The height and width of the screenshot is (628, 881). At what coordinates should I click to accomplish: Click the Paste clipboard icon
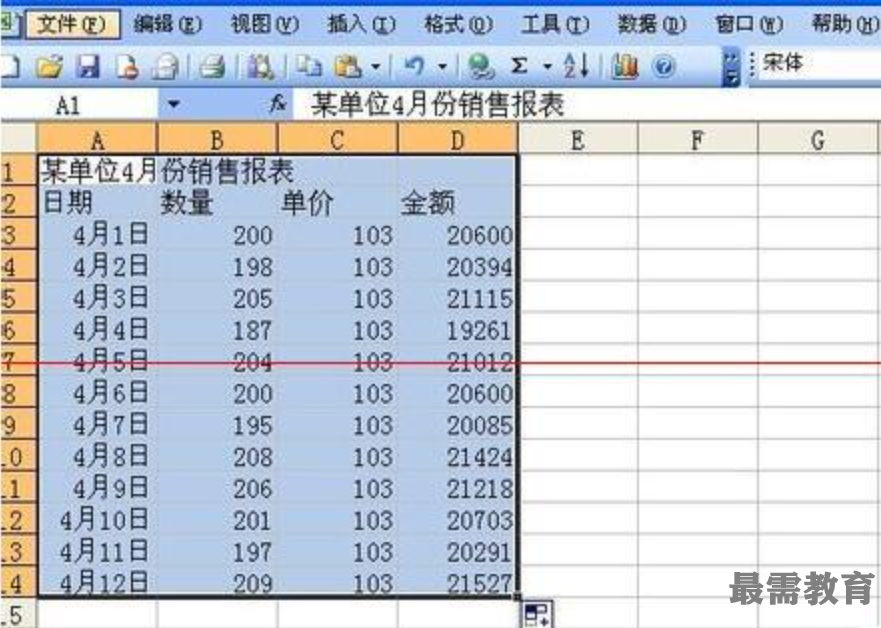[348, 67]
